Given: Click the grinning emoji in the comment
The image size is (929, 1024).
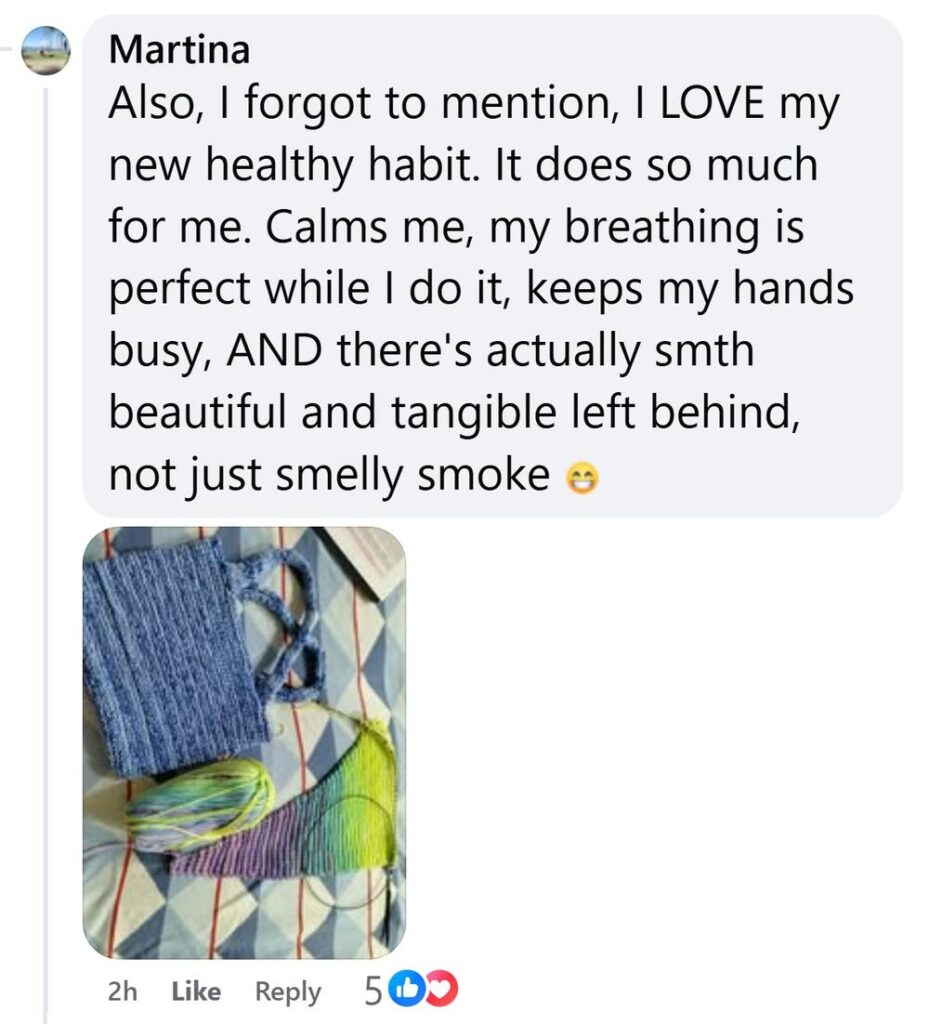Looking at the screenshot, I should pyautogui.click(x=581, y=479).
